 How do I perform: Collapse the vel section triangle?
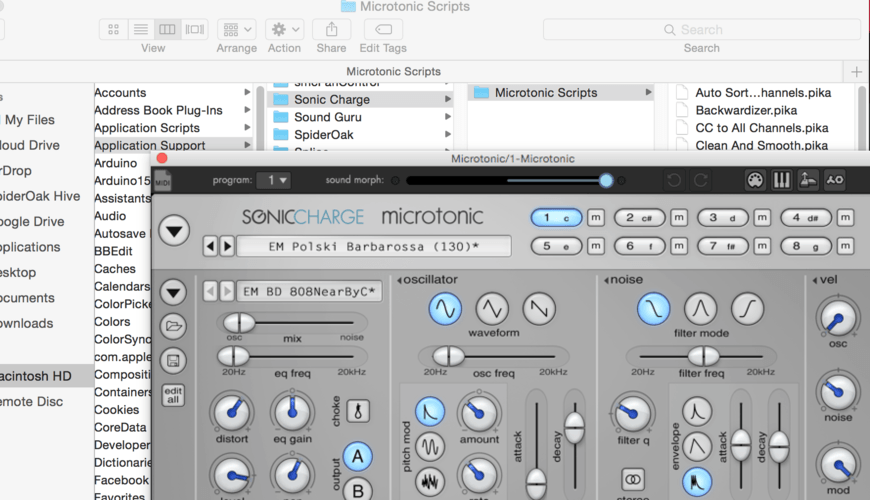(815, 280)
